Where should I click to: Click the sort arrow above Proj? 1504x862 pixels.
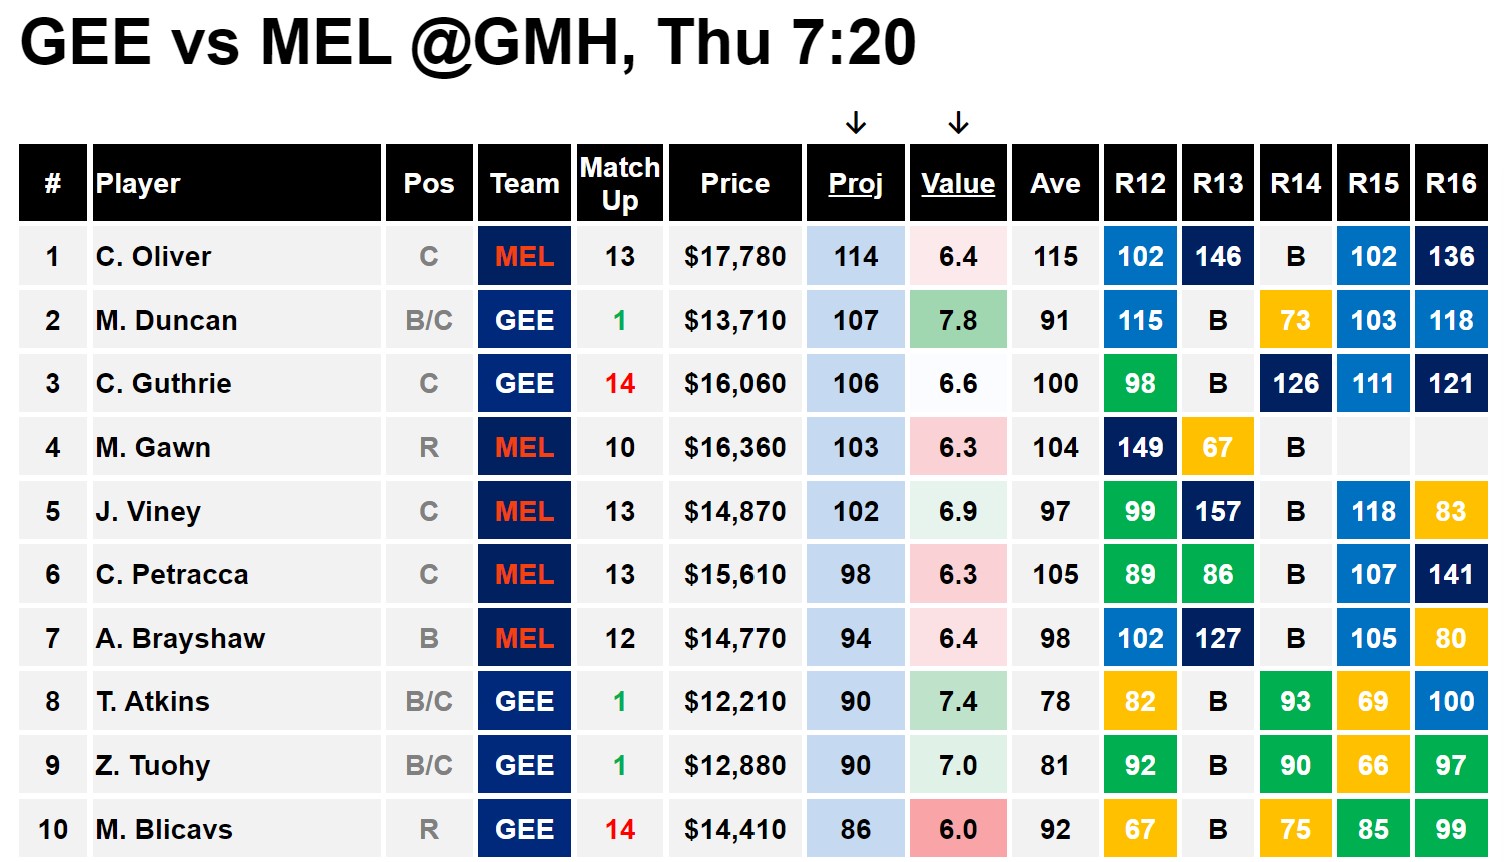(856, 123)
